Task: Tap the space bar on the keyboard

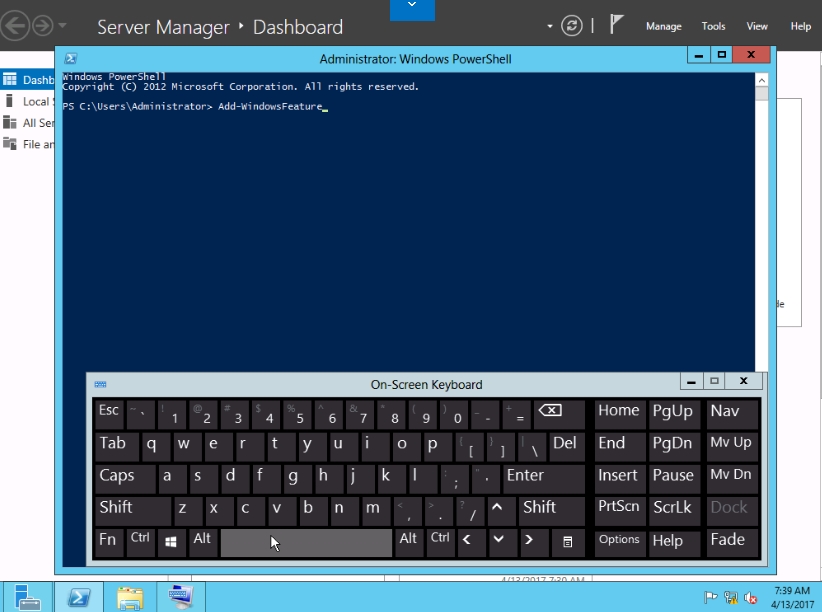Action: (x=306, y=542)
